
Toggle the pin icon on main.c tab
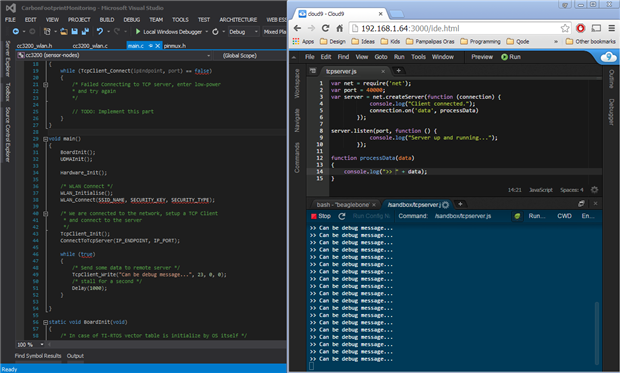tap(151, 46)
